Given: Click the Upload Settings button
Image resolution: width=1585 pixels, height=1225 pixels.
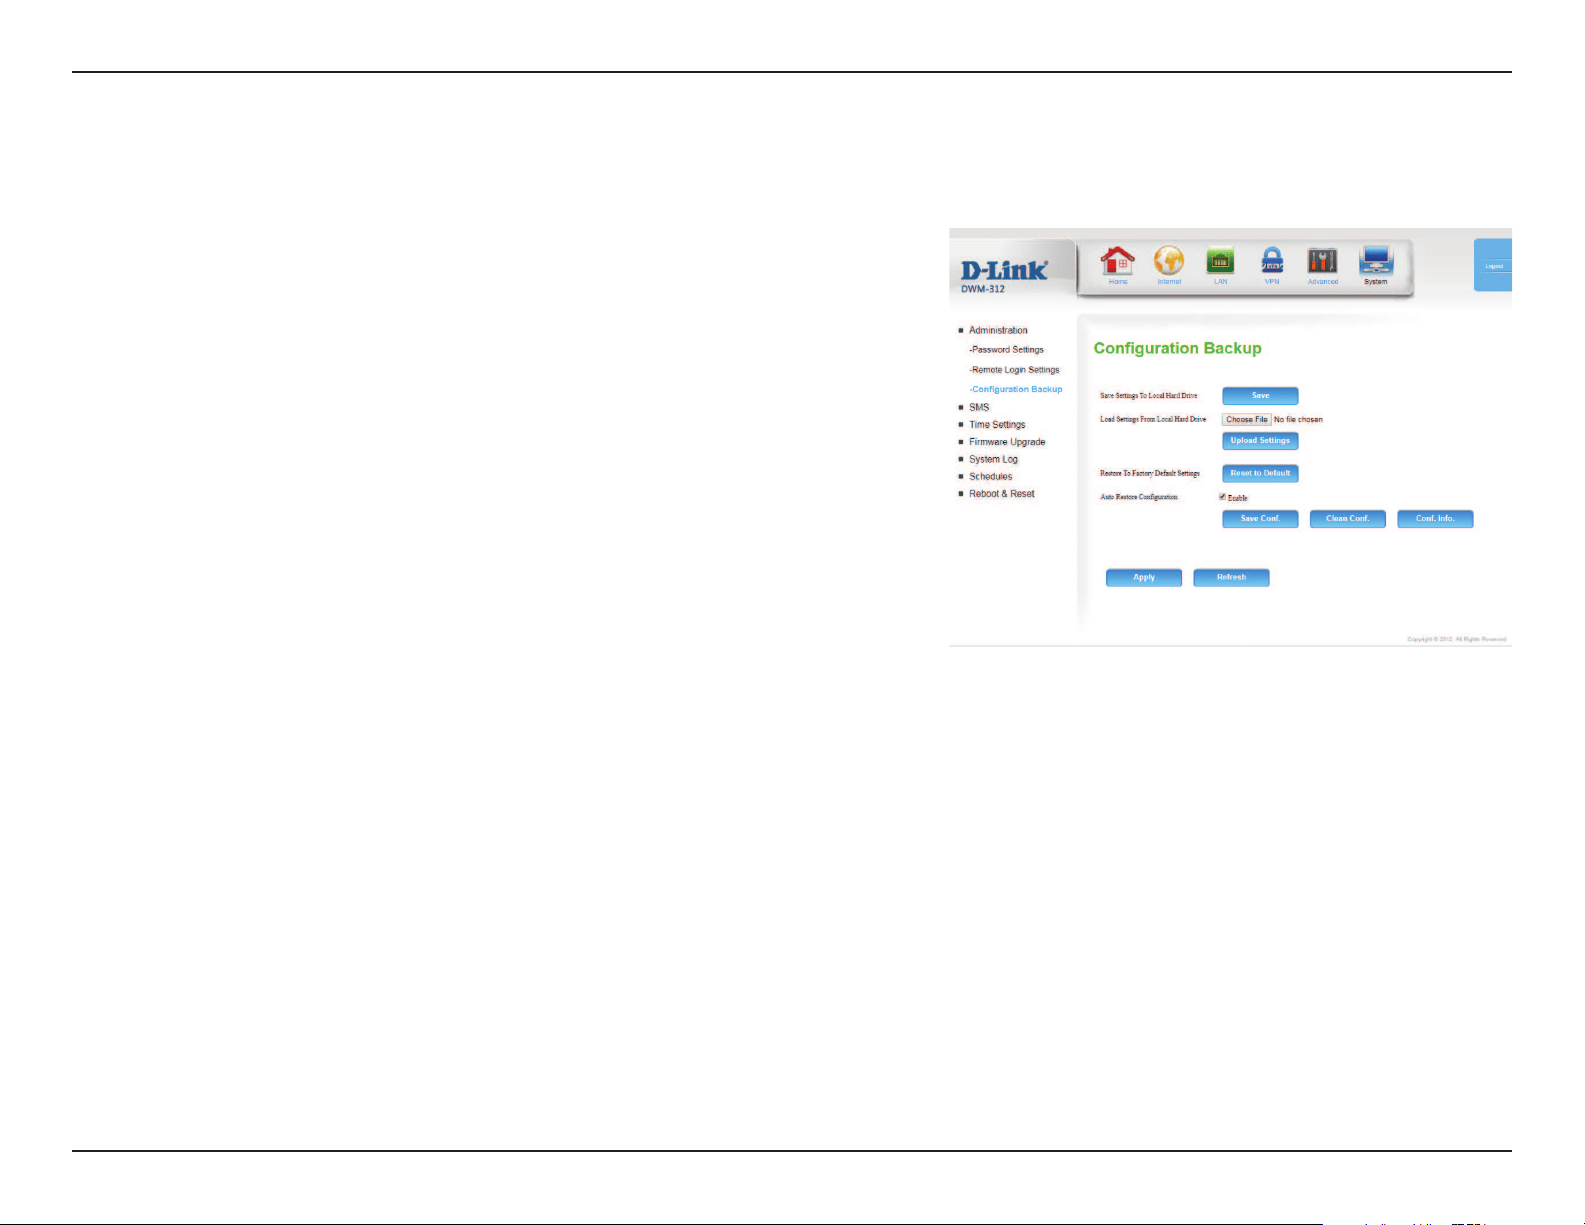Looking at the screenshot, I should click(x=1260, y=441).
